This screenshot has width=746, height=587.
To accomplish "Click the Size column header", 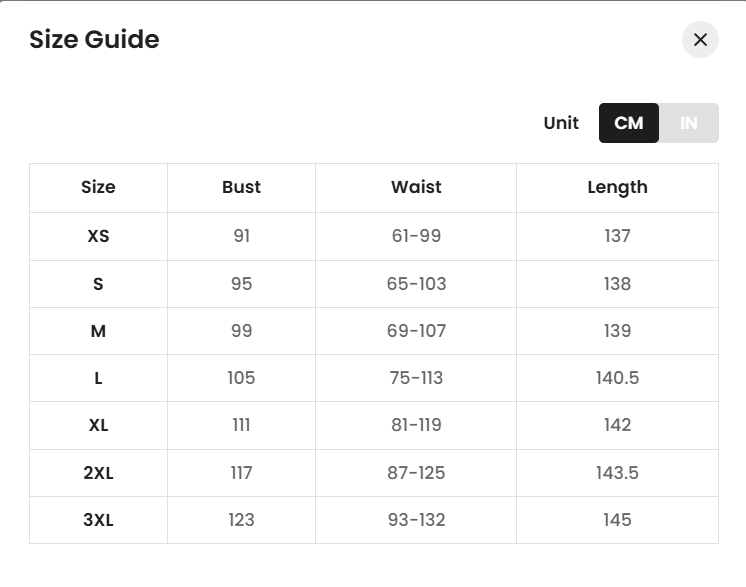I will [98, 187].
